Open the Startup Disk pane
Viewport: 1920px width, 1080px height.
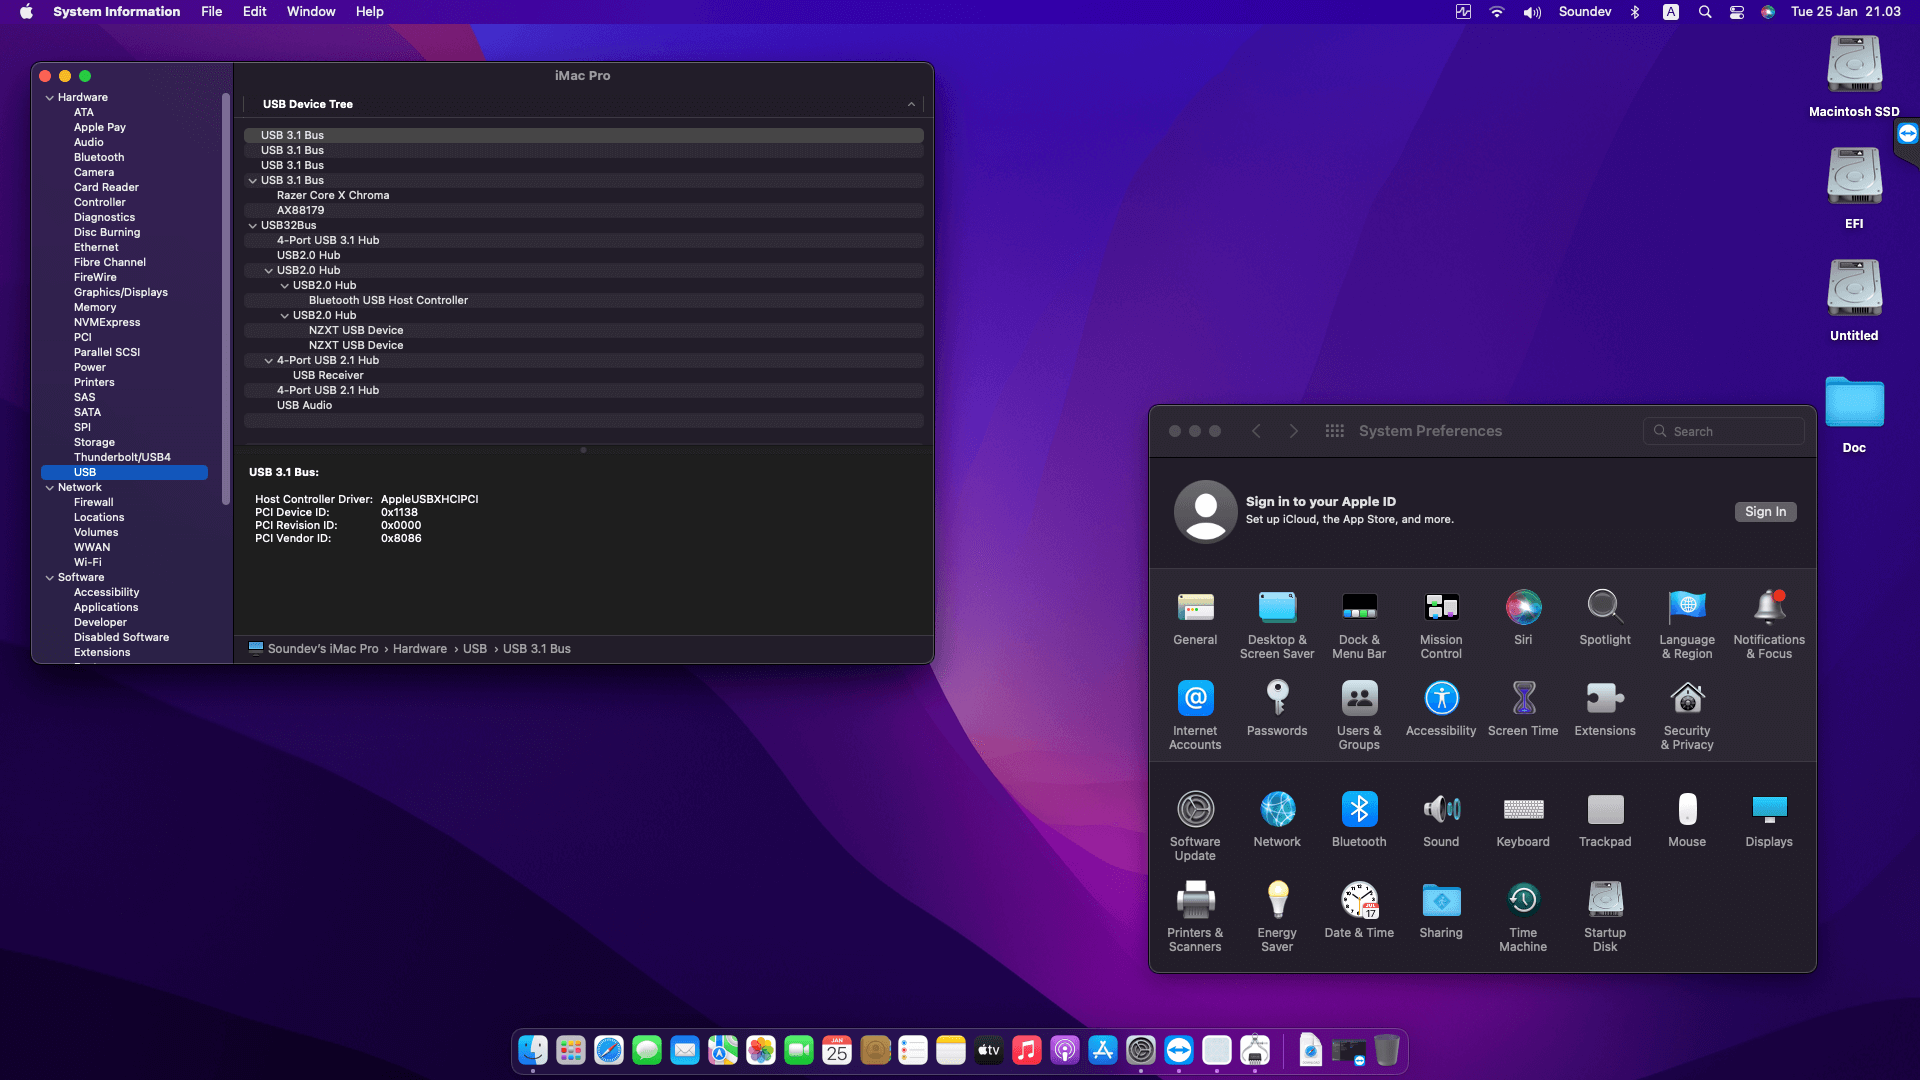(1605, 900)
